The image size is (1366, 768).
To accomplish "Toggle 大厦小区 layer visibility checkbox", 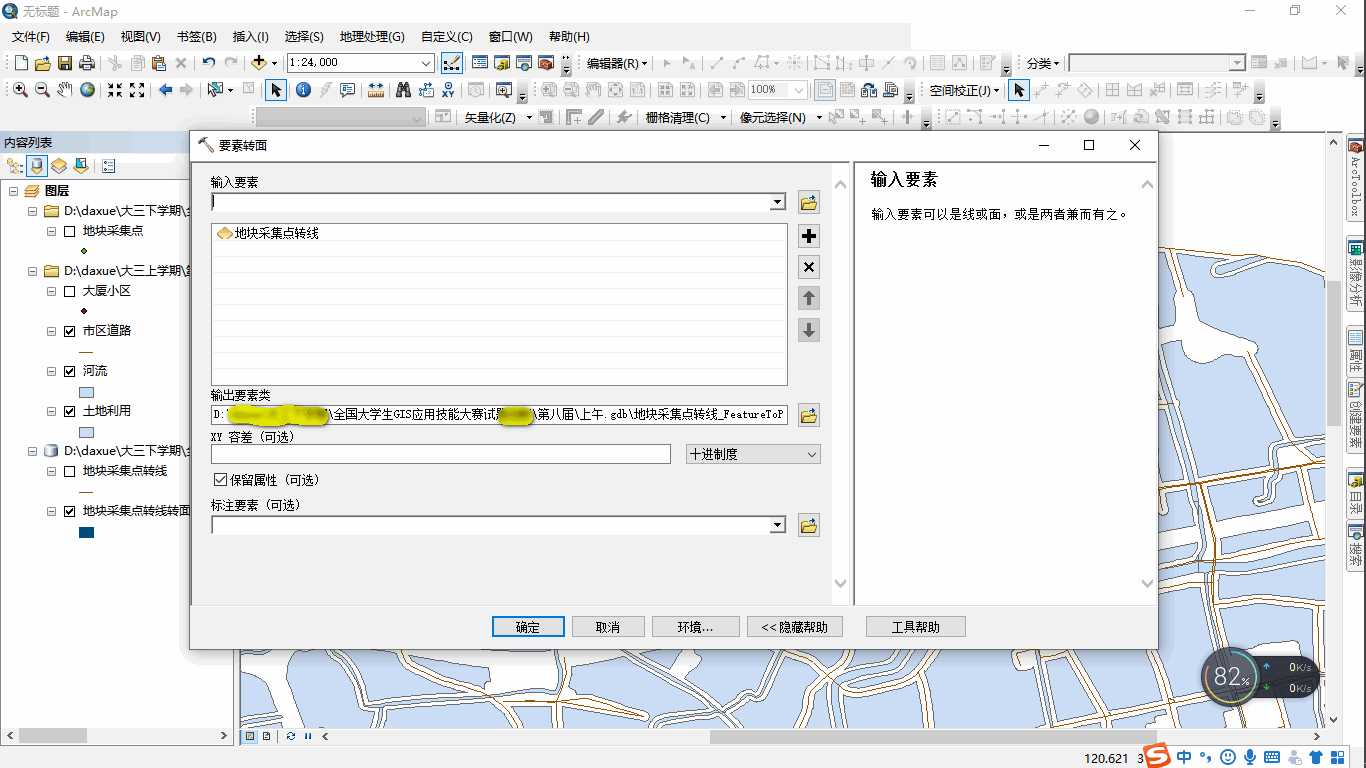I will coord(69,291).
